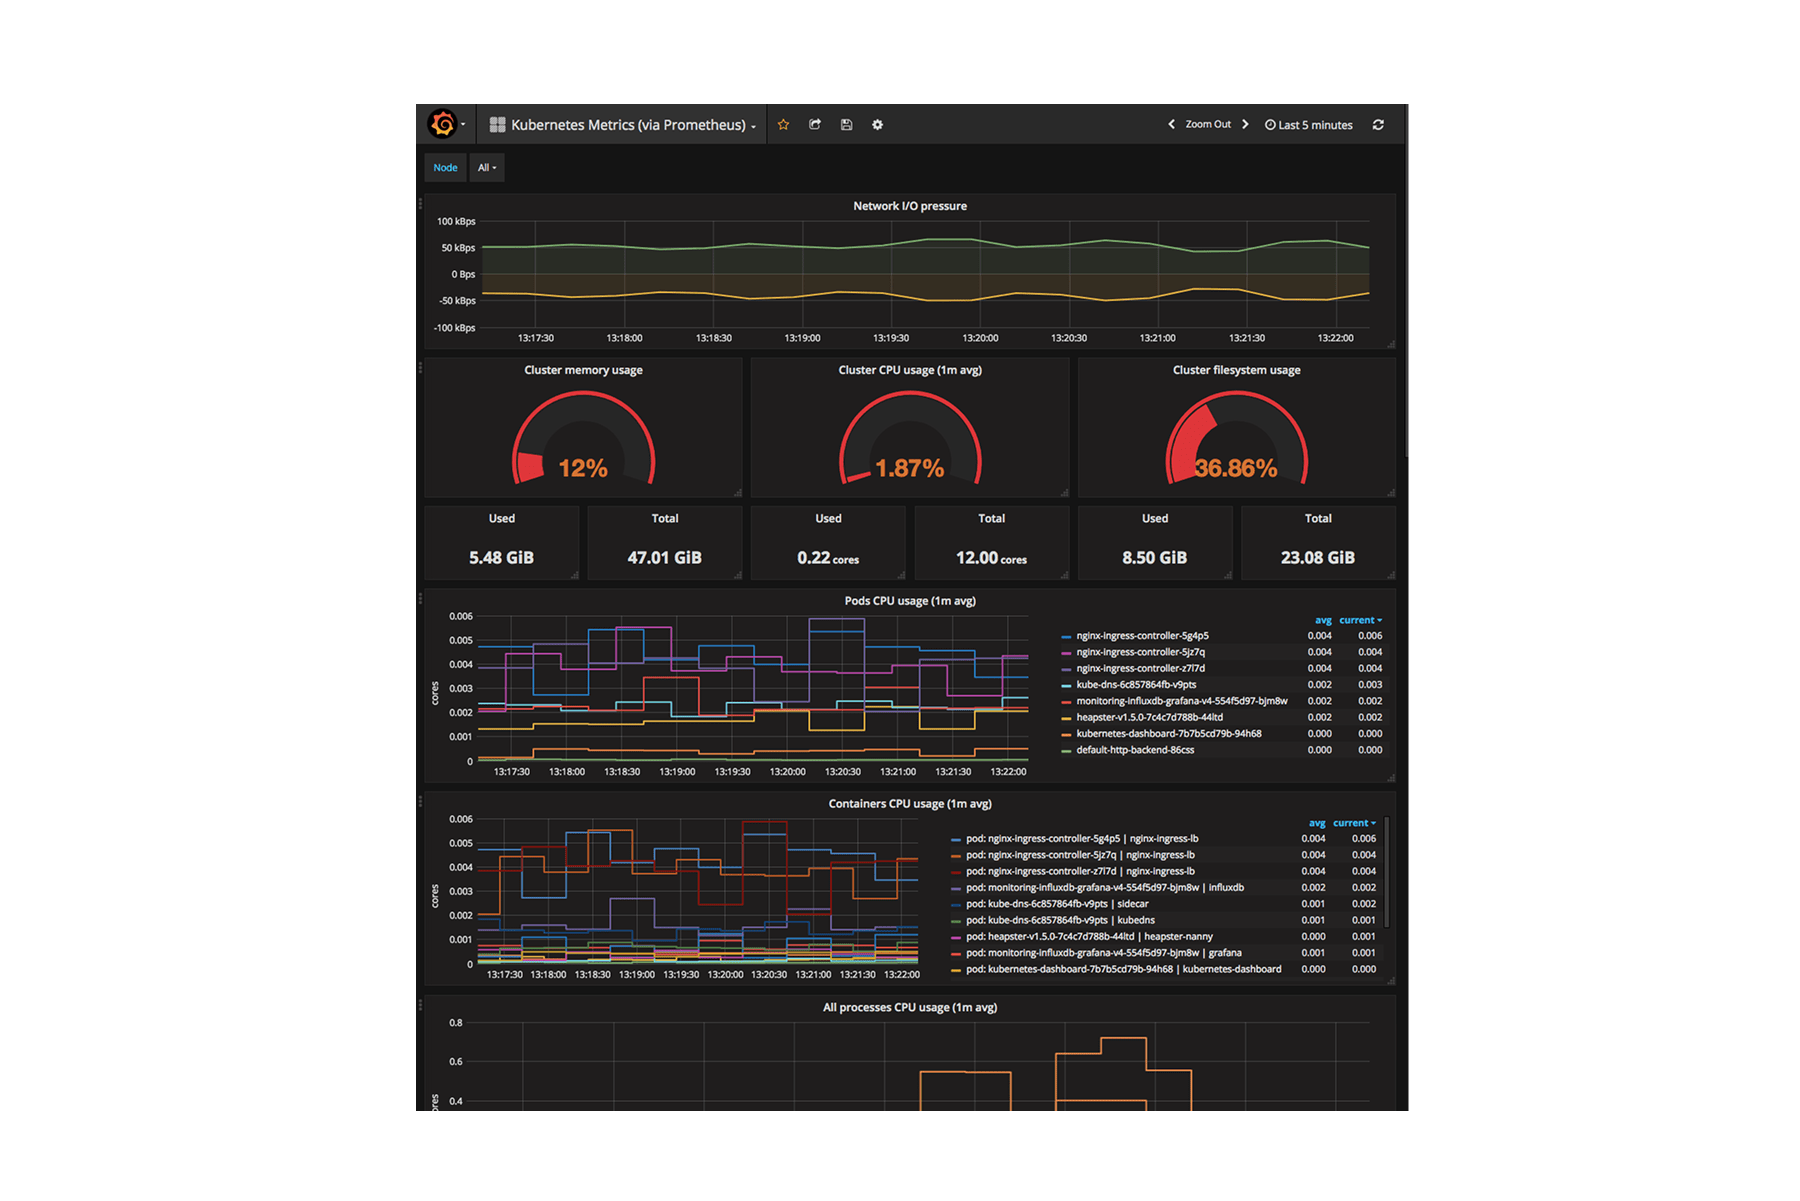1800x1201 pixels.
Task: Toggle kubernetes-dashboard series in Containers legend
Action: pos(1123,969)
